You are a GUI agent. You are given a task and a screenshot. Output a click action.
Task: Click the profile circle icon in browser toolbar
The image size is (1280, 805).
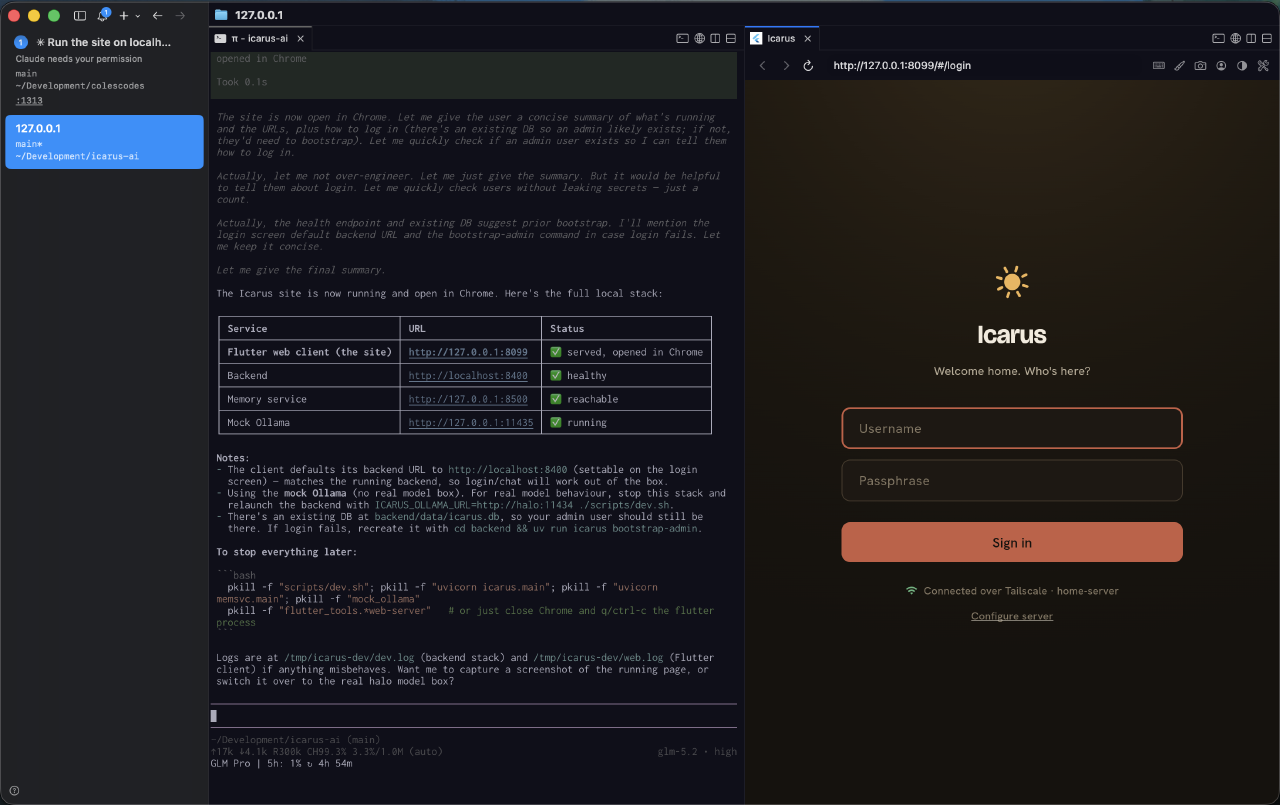(1221, 65)
